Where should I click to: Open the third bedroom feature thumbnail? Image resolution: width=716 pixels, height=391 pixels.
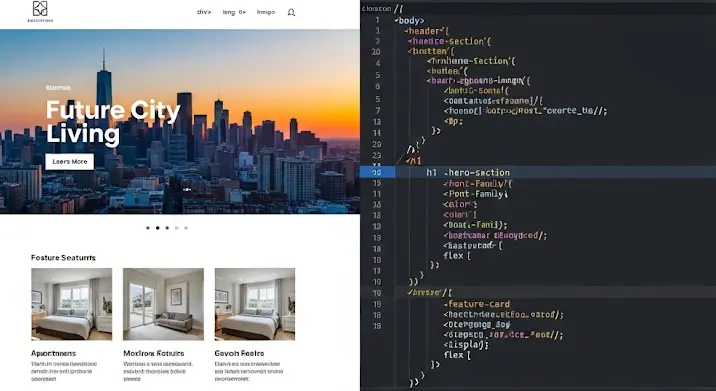click(x=255, y=304)
